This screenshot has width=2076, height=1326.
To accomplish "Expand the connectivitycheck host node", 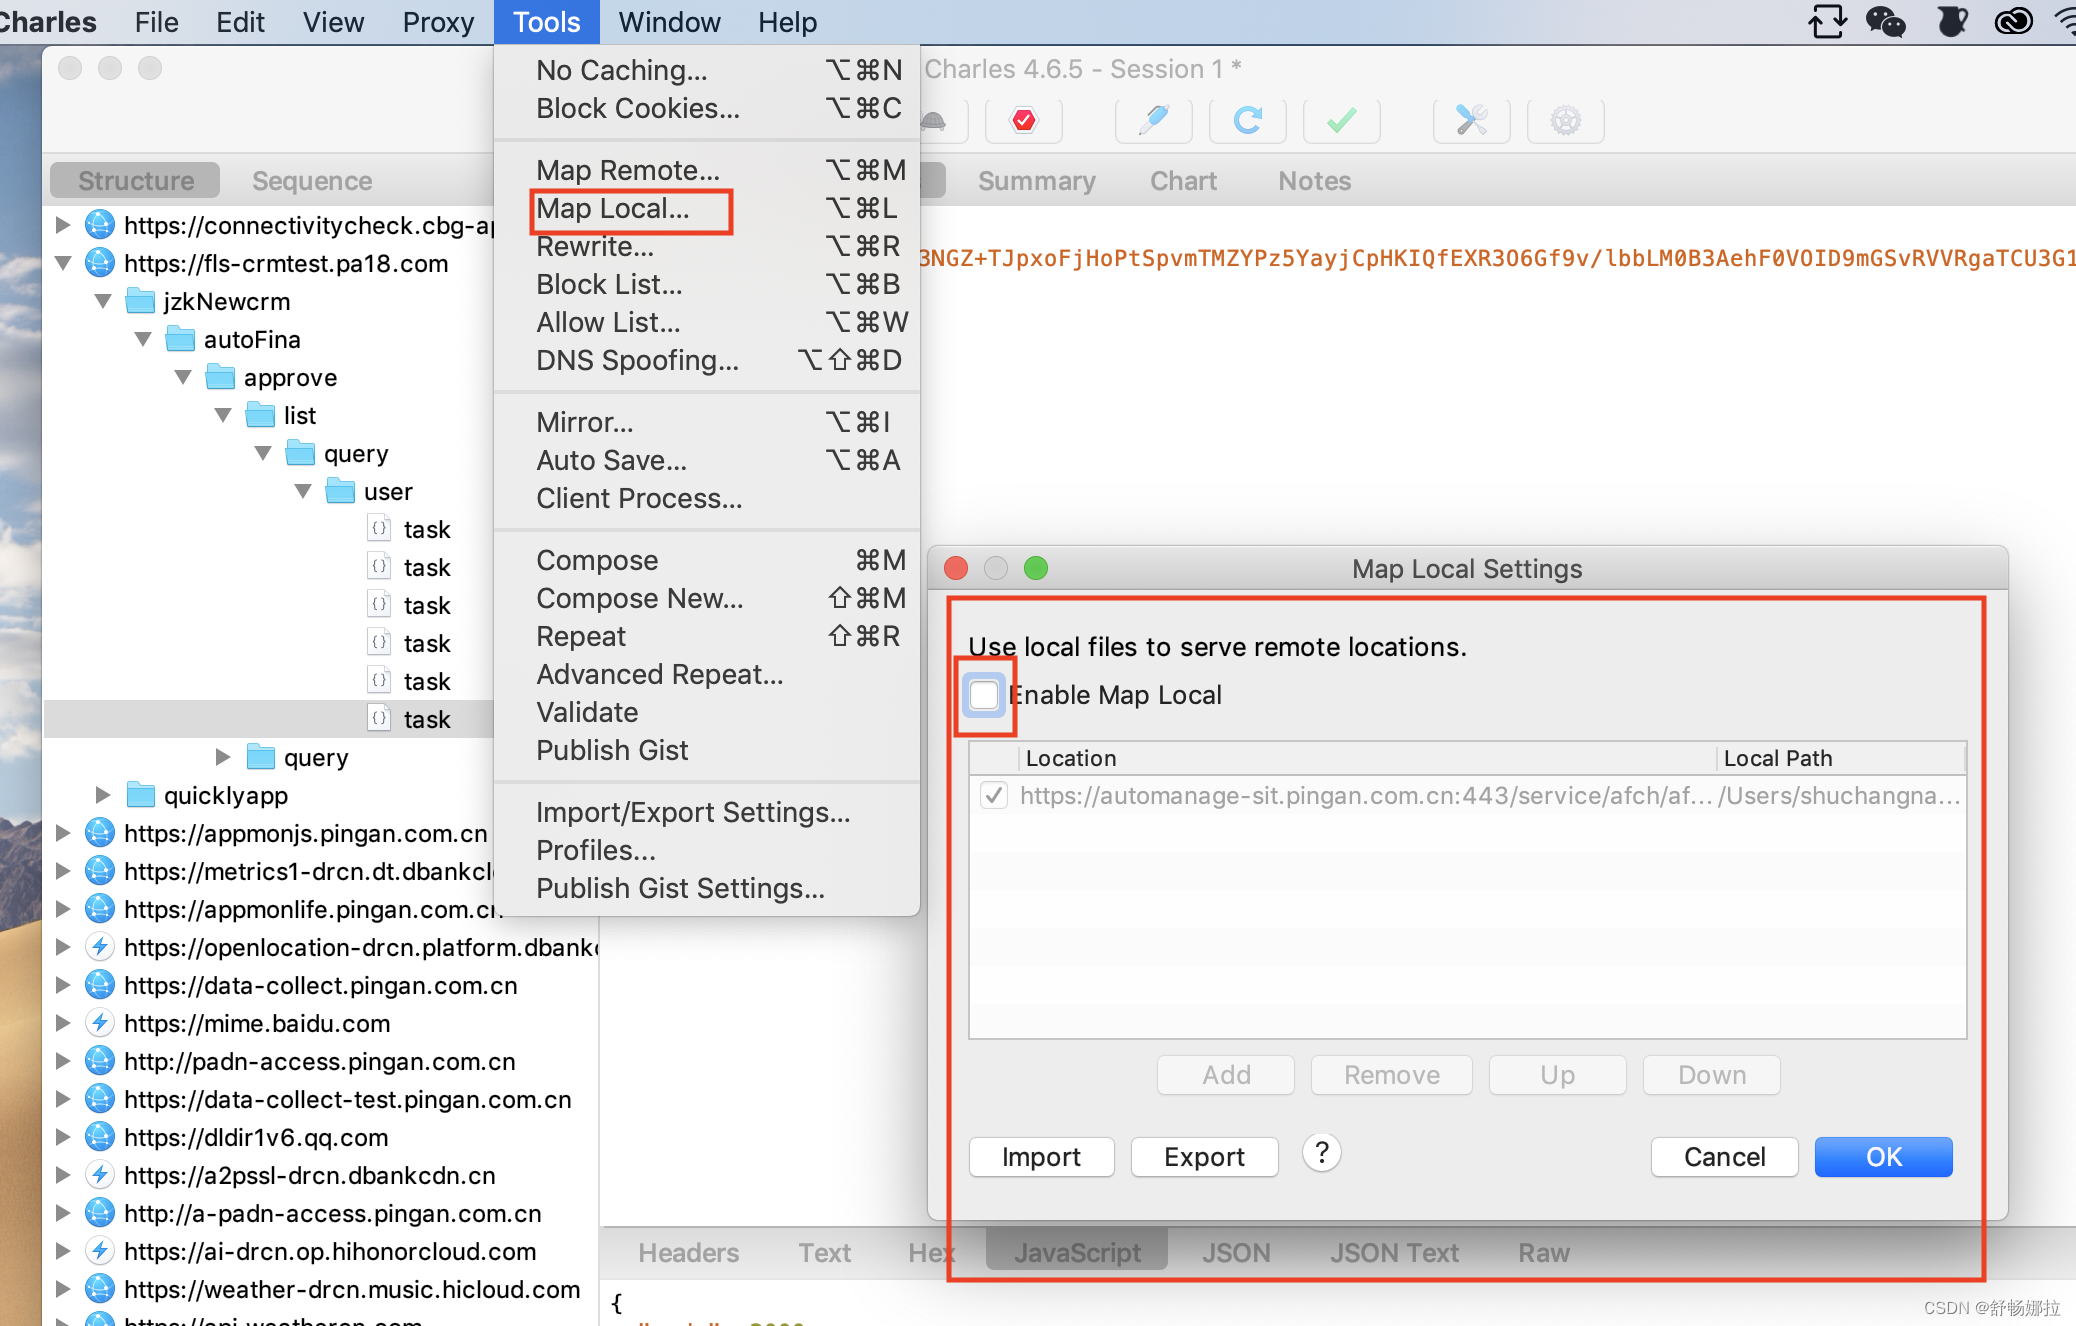I will (x=63, y=225).
